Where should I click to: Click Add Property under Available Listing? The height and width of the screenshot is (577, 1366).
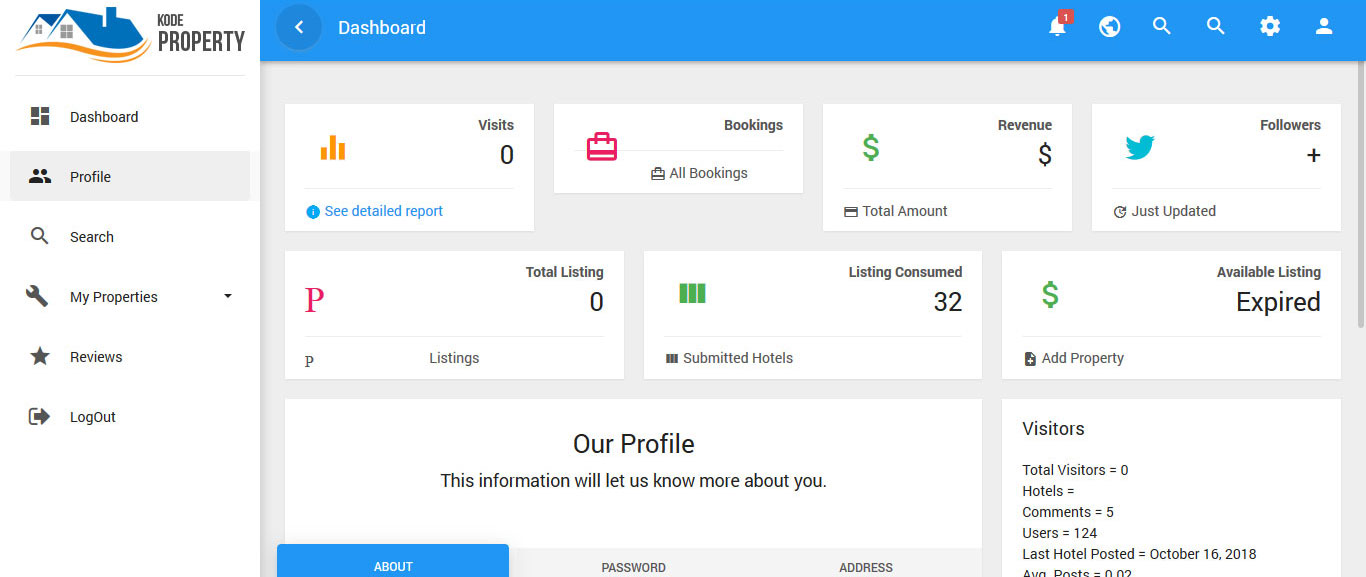[x=1082, y=358]
